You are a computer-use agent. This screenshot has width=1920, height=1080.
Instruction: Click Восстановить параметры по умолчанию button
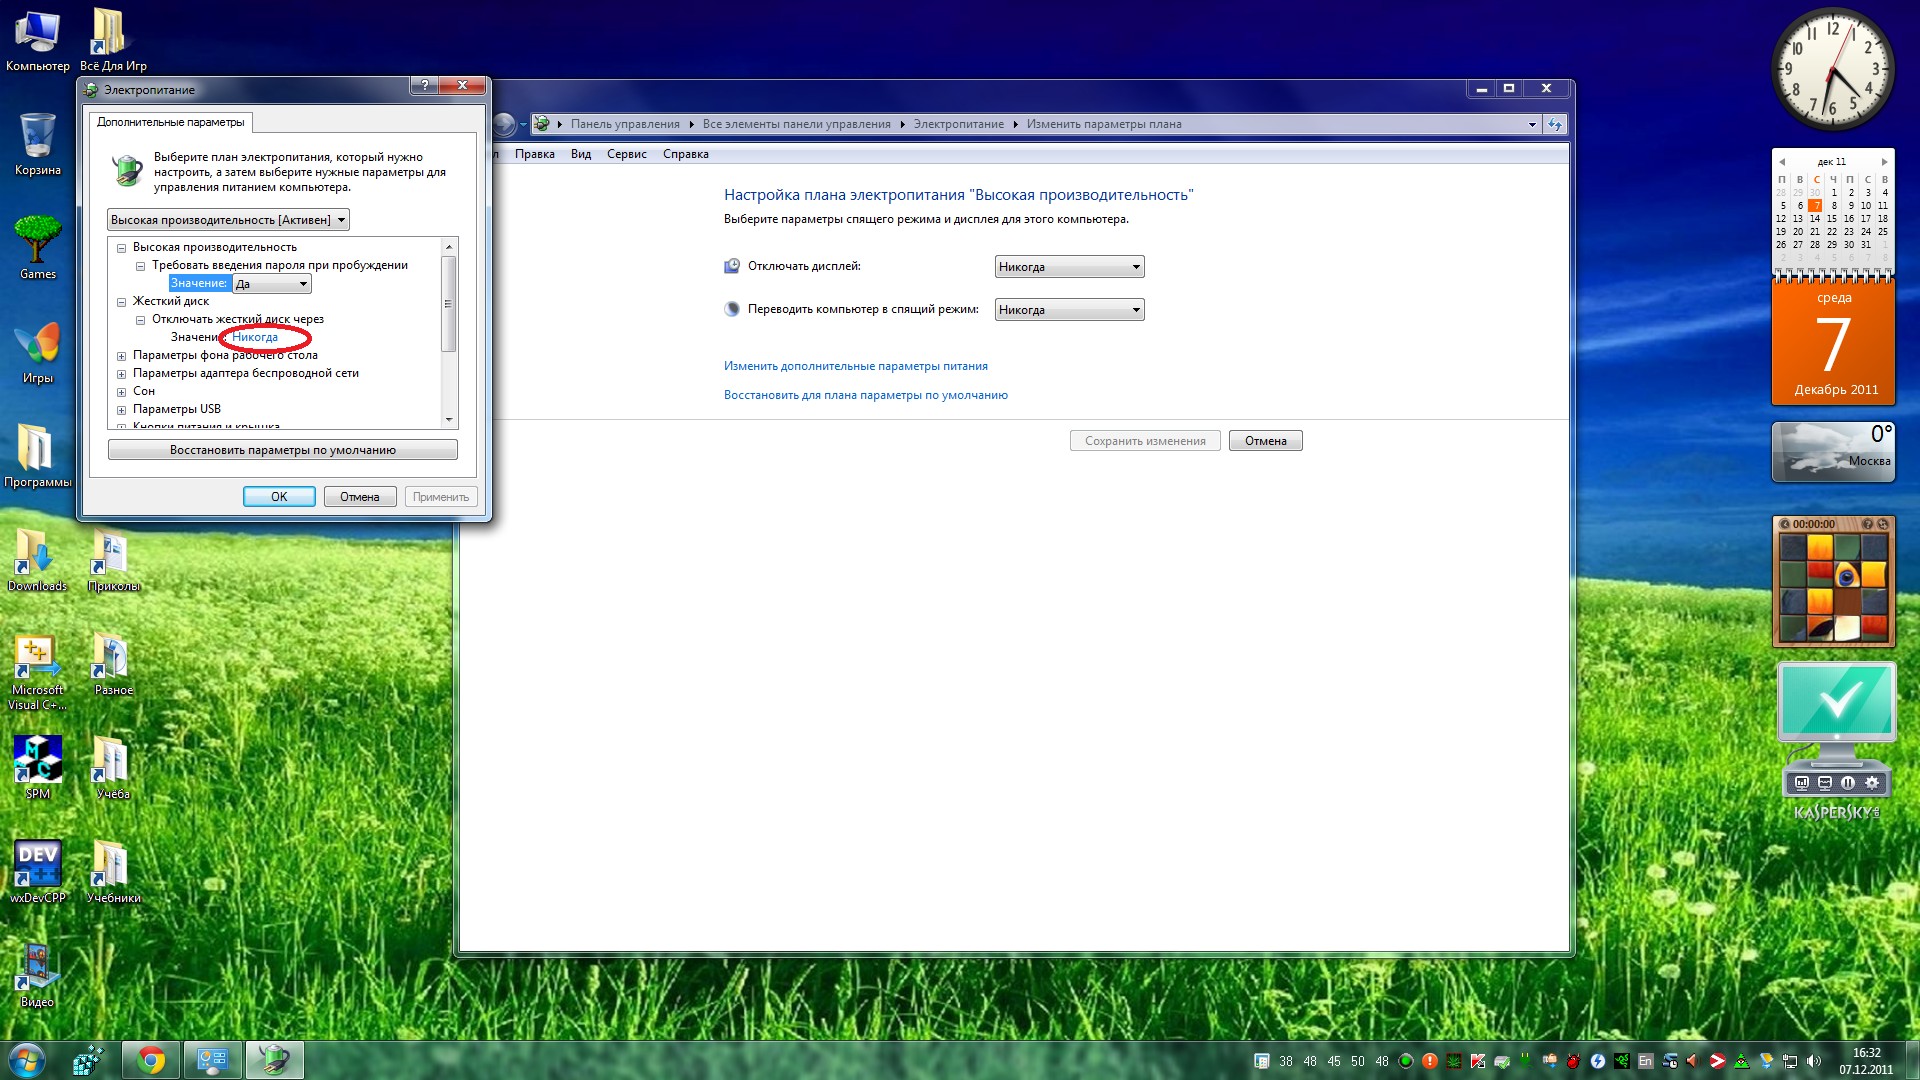click(282, 450)
